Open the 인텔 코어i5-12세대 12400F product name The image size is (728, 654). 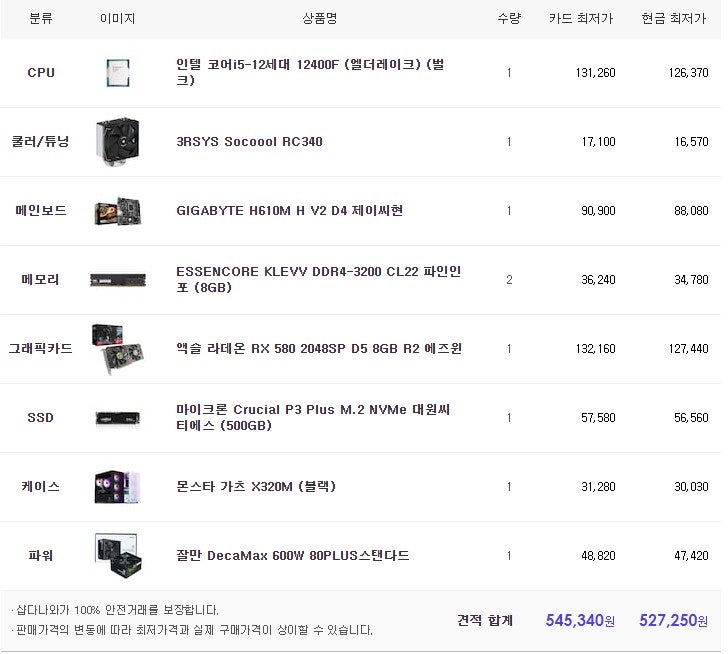tap(309, 73)
